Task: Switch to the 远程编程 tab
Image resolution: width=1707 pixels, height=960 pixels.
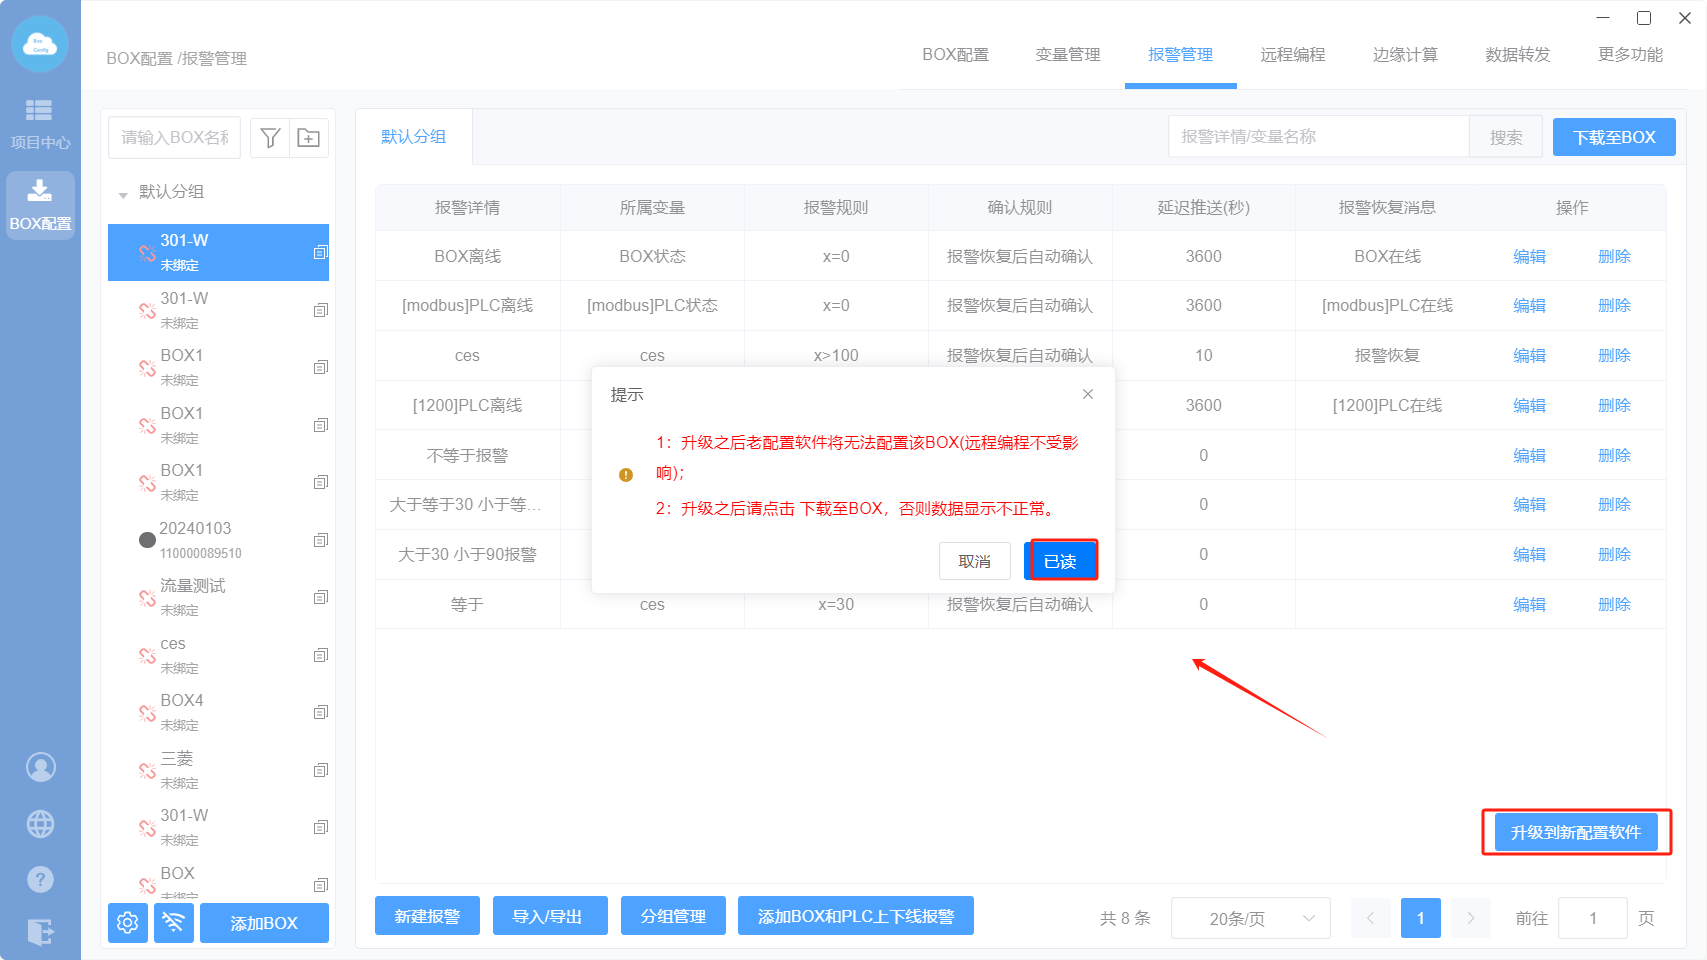Action: pos(1292,55)
